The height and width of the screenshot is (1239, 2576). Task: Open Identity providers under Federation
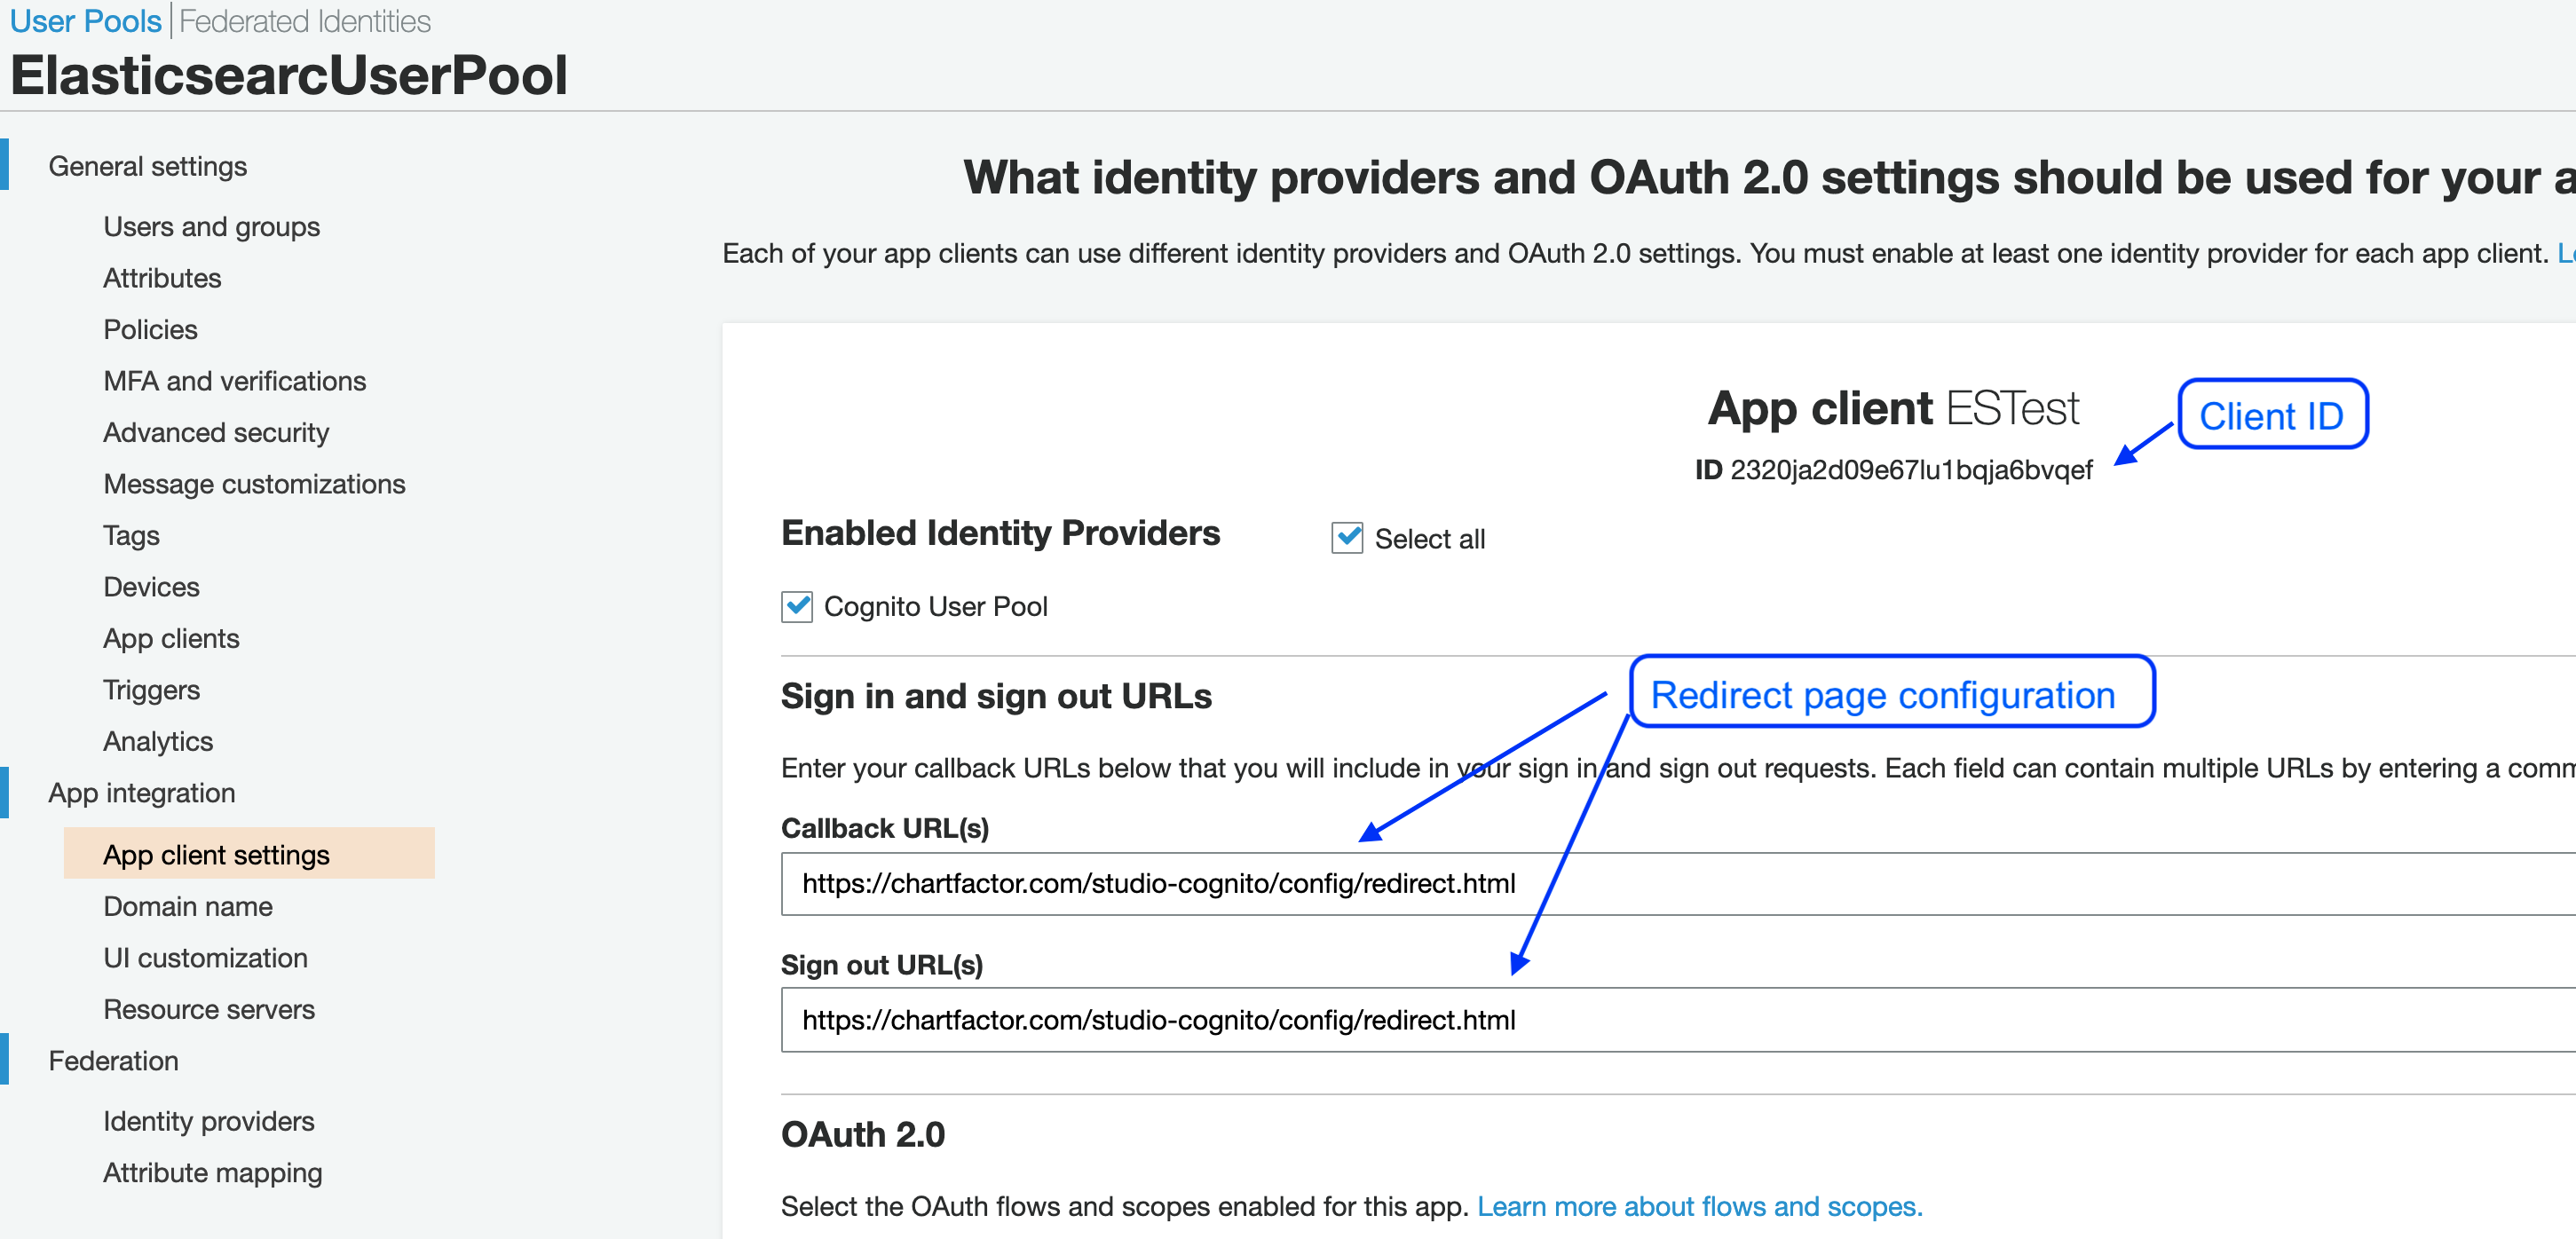(208, 1121)
